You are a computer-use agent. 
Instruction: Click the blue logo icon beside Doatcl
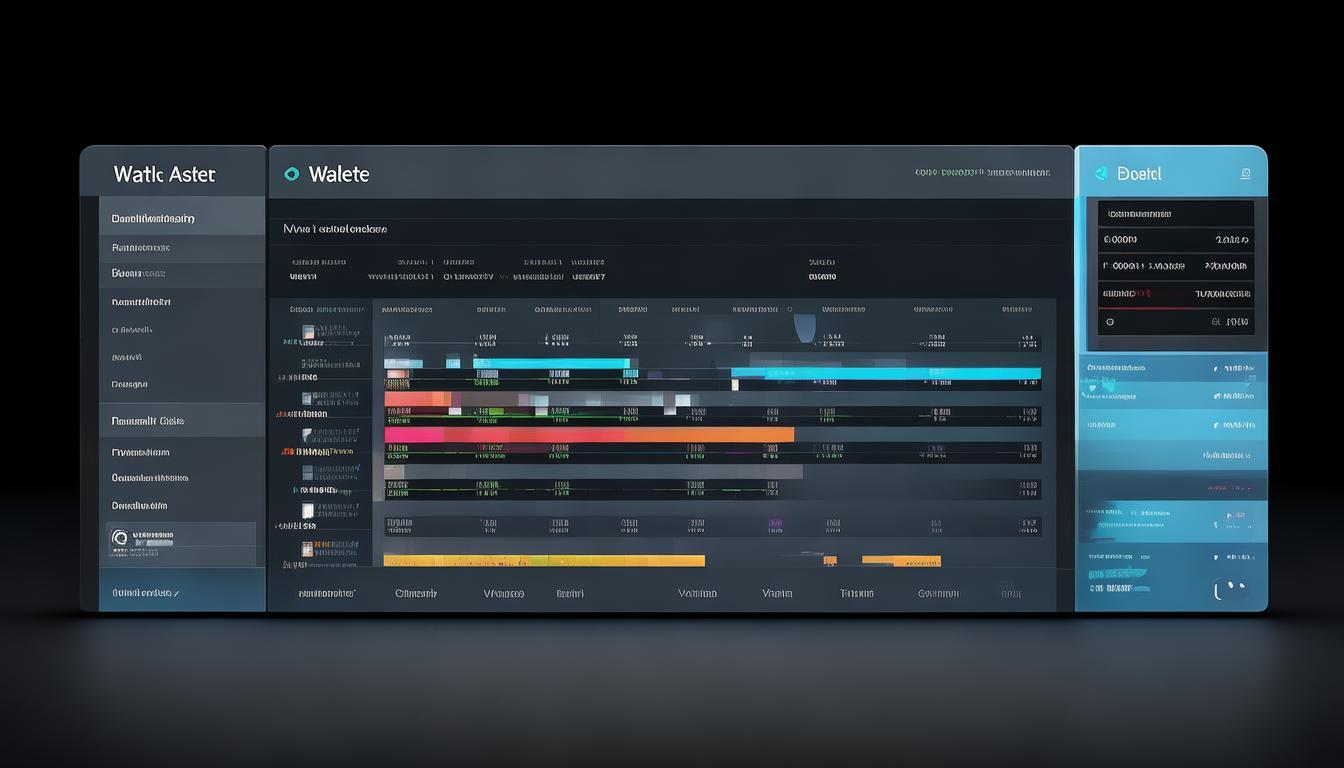[x=1101, y=174]
